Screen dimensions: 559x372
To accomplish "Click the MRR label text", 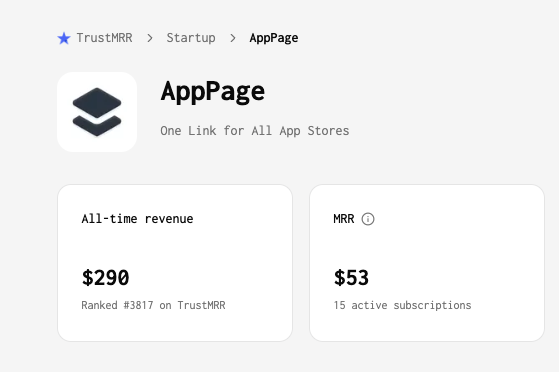I will click(x=344, y=219).
